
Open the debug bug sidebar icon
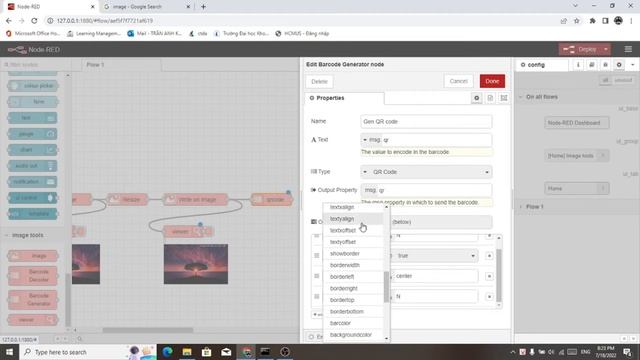point(605,65)
